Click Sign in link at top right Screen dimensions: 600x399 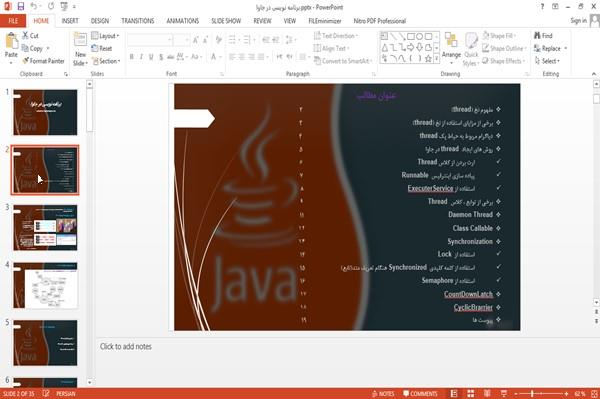(578, 21)
